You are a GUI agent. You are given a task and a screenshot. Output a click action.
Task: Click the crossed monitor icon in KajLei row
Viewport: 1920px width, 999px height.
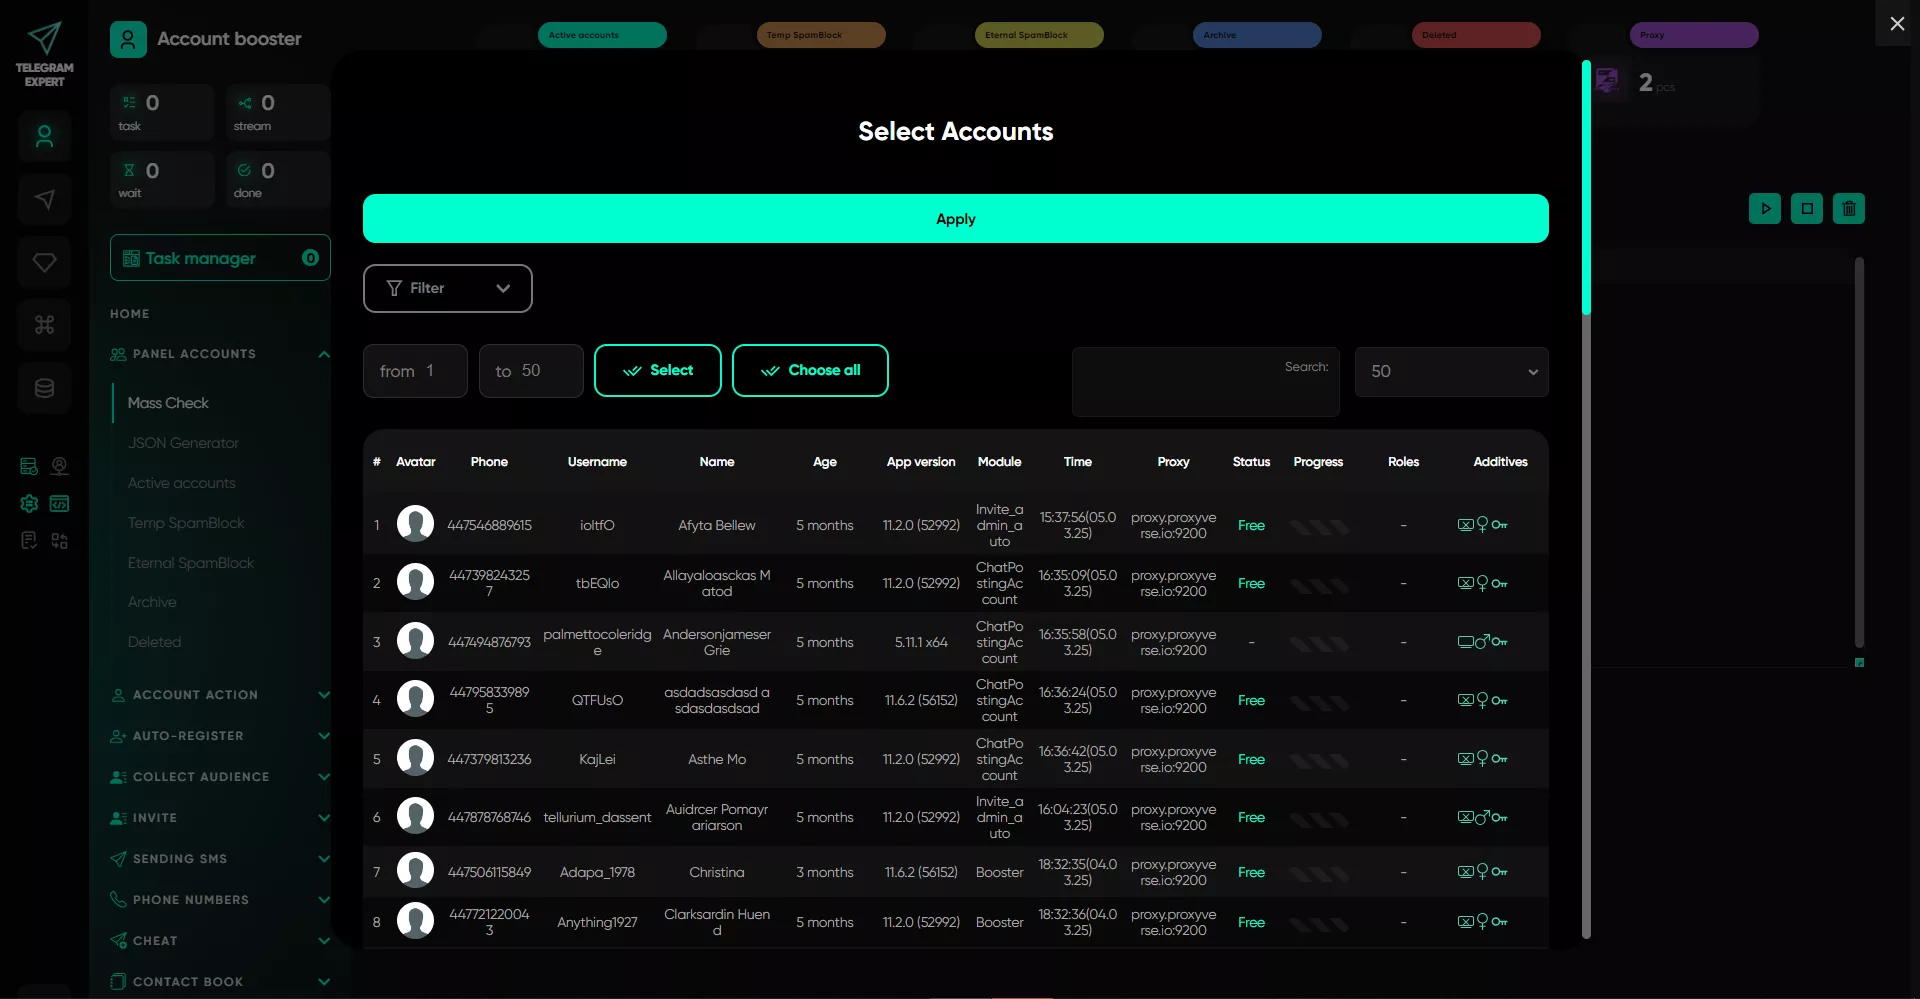pos(1465,759)
